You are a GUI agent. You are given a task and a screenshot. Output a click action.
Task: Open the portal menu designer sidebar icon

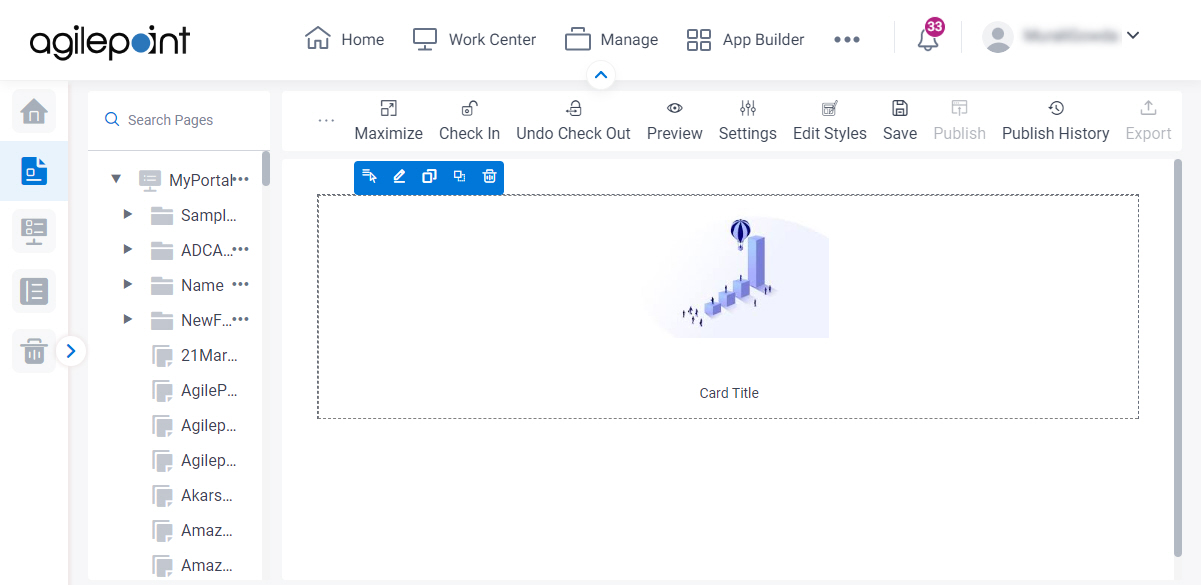pyautogui.click(x=34, y=231)
